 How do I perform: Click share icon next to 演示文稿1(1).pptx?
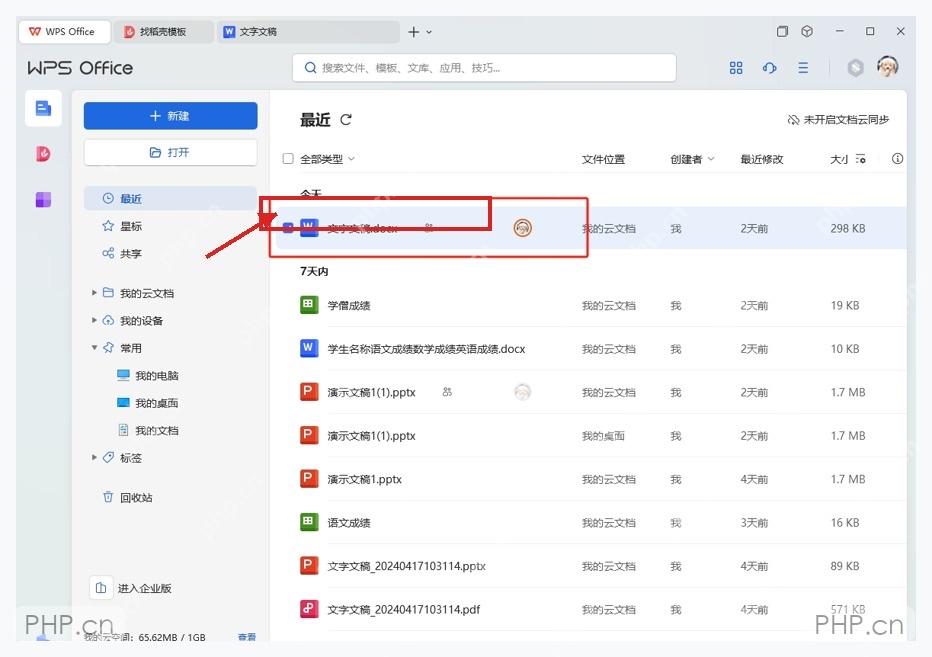coord(447,392)
